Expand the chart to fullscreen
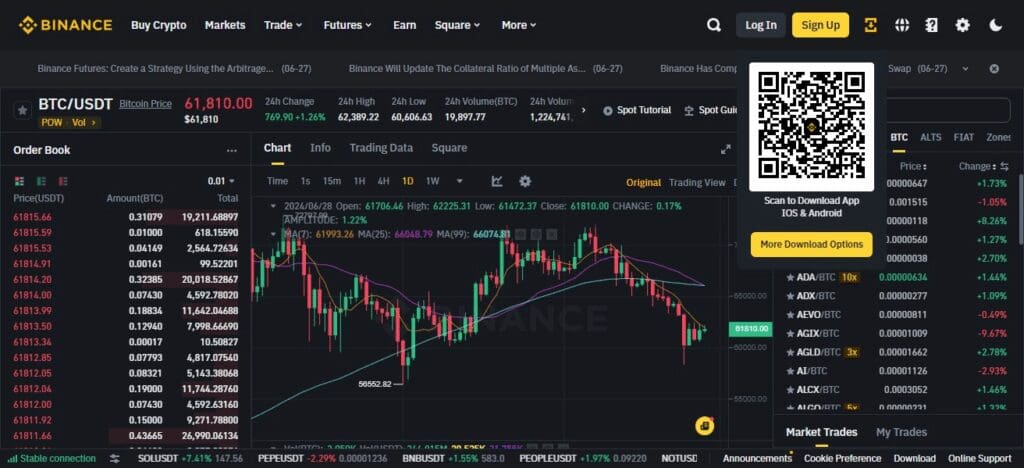This screenshot has height=468, width=1024. [x=726, y=149]
